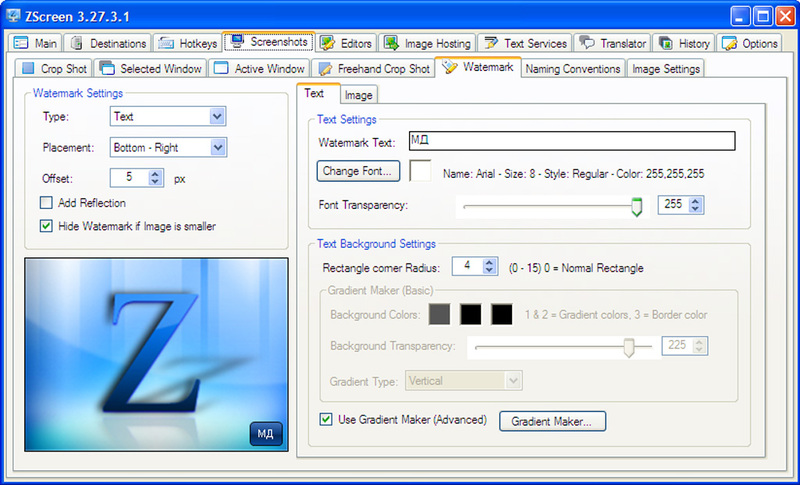This screenshot has width=800, height=485.
Task: Open the History tab
Action: tap(684, 43)
